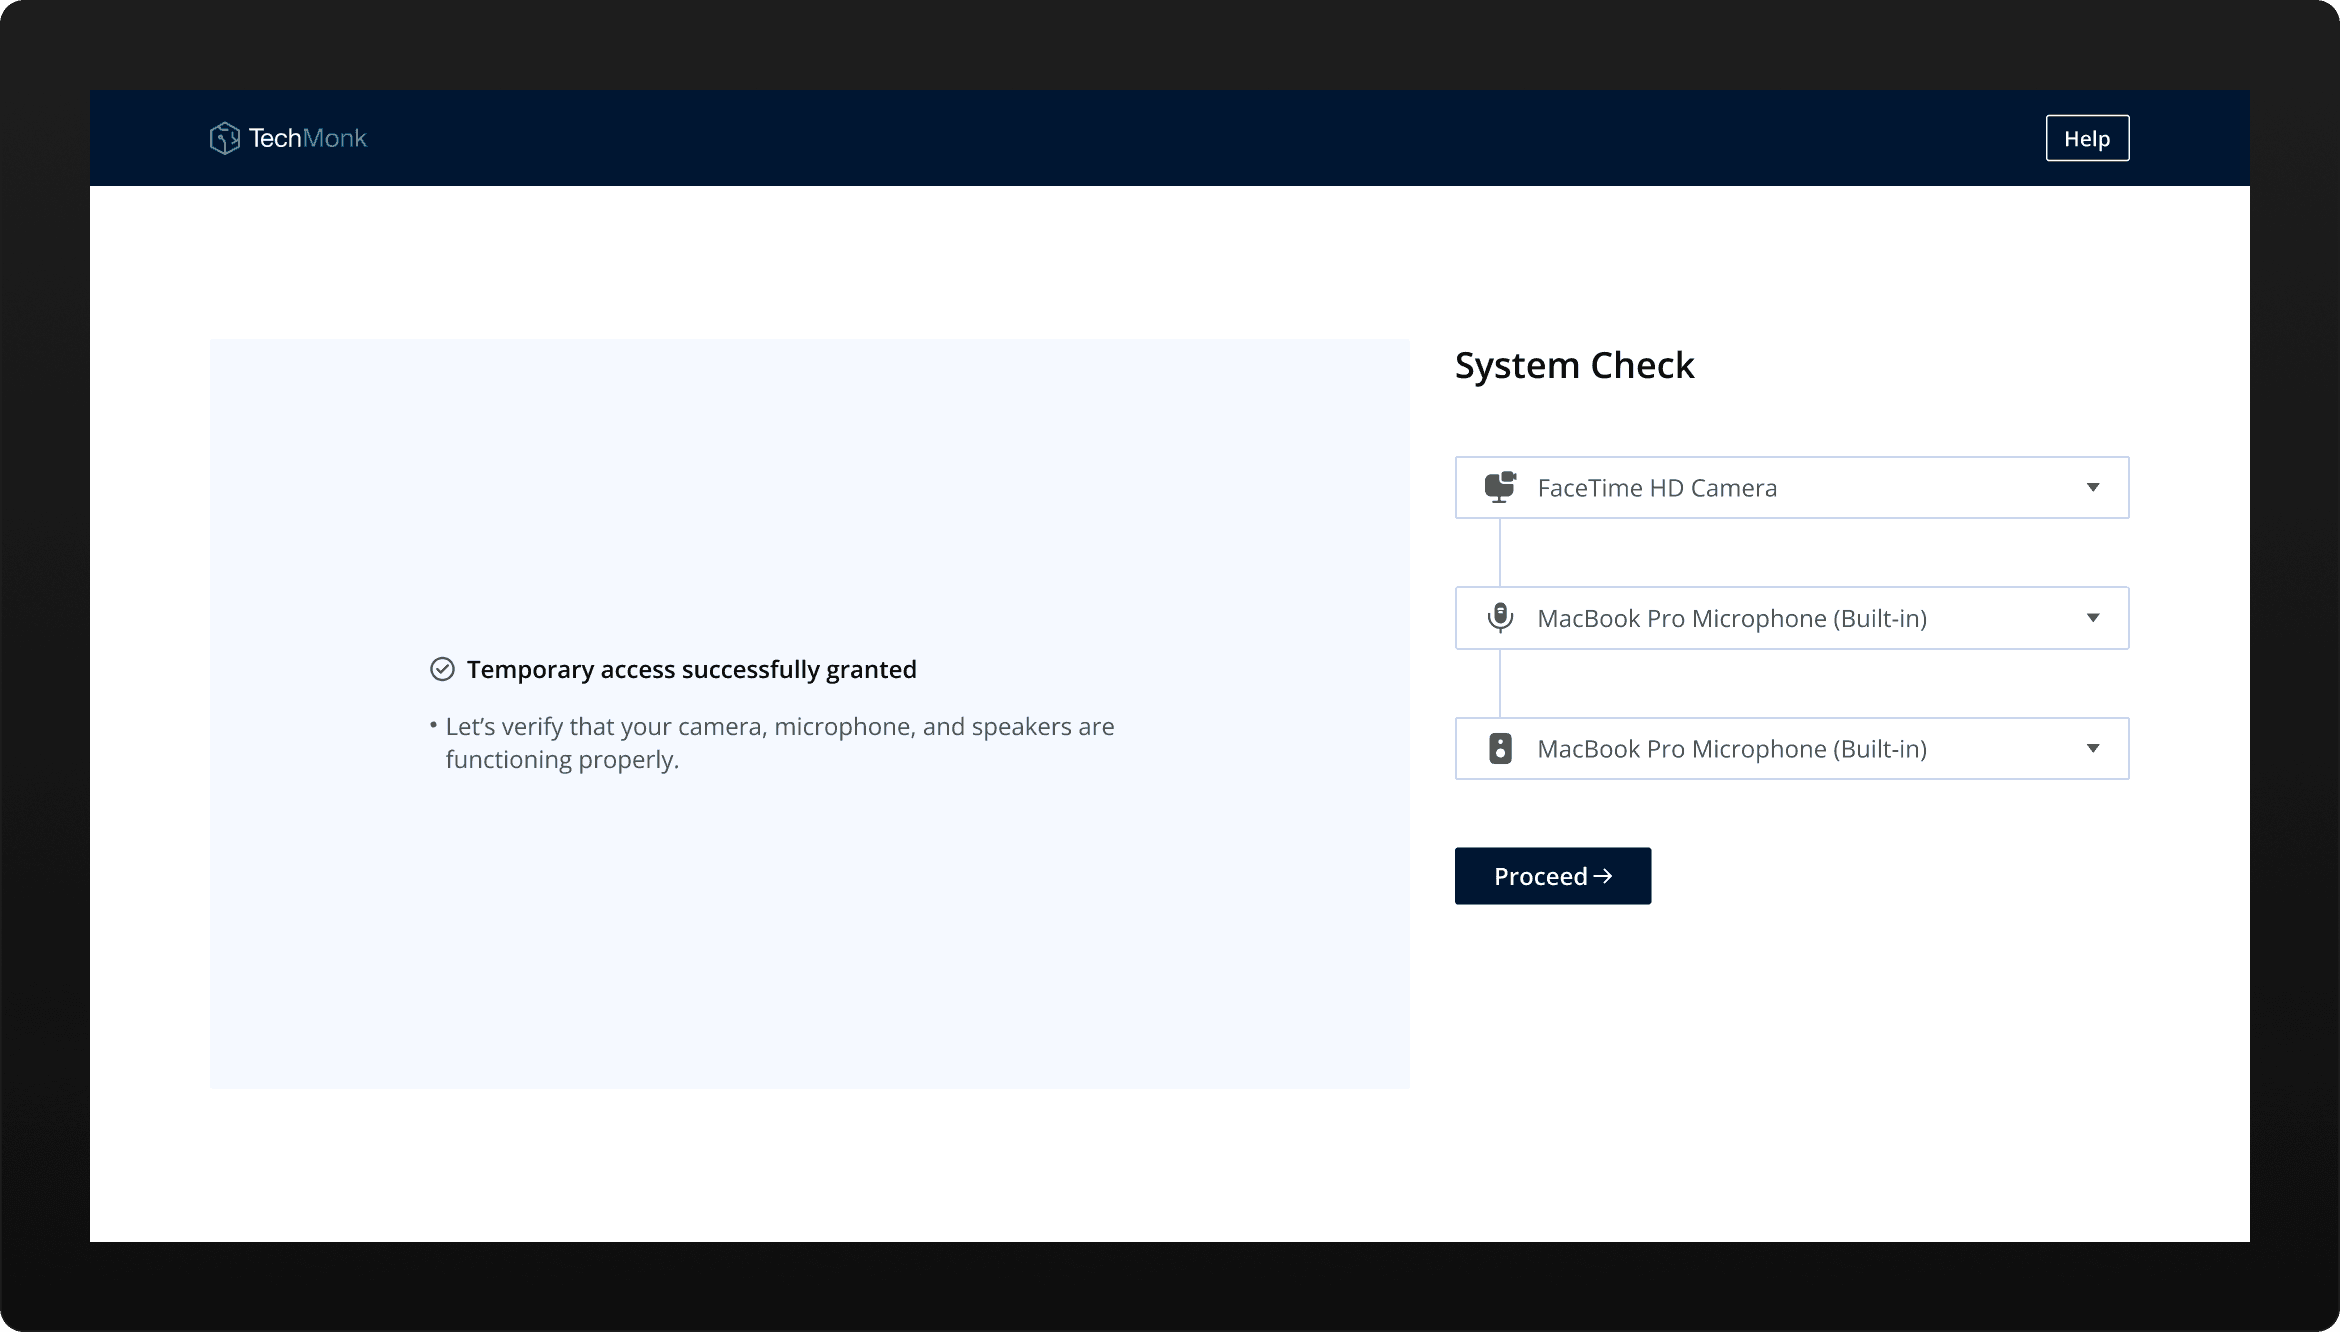
Task: Expand the speaker selection dropdown arrow
Action: (2092, 748)
